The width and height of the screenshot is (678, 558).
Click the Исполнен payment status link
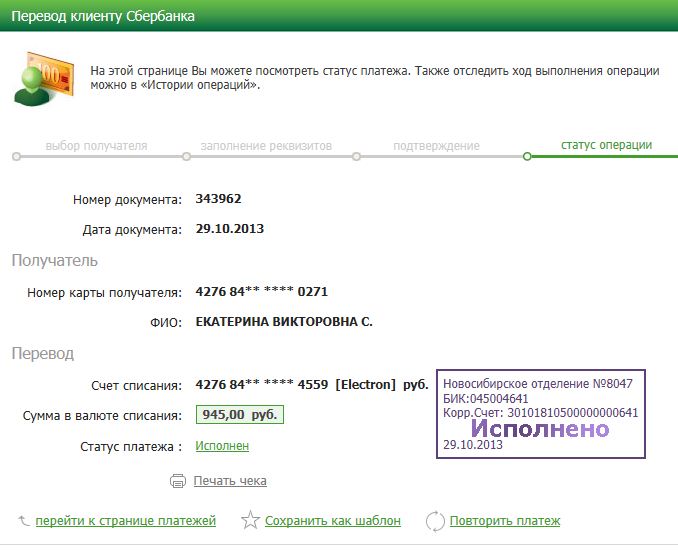pos(222,446)
